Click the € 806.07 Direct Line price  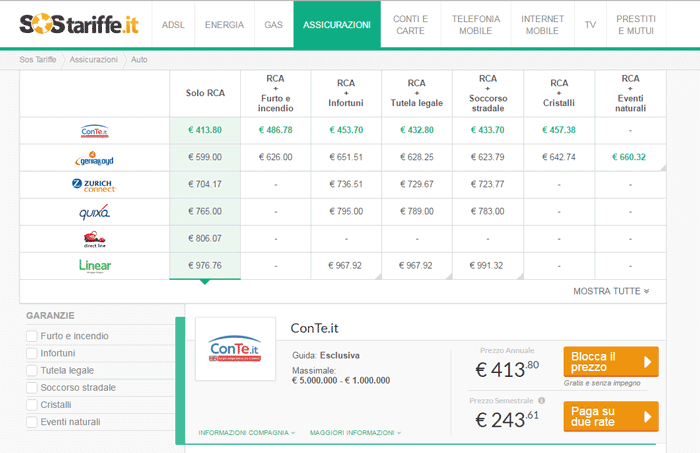click(205, 239)
